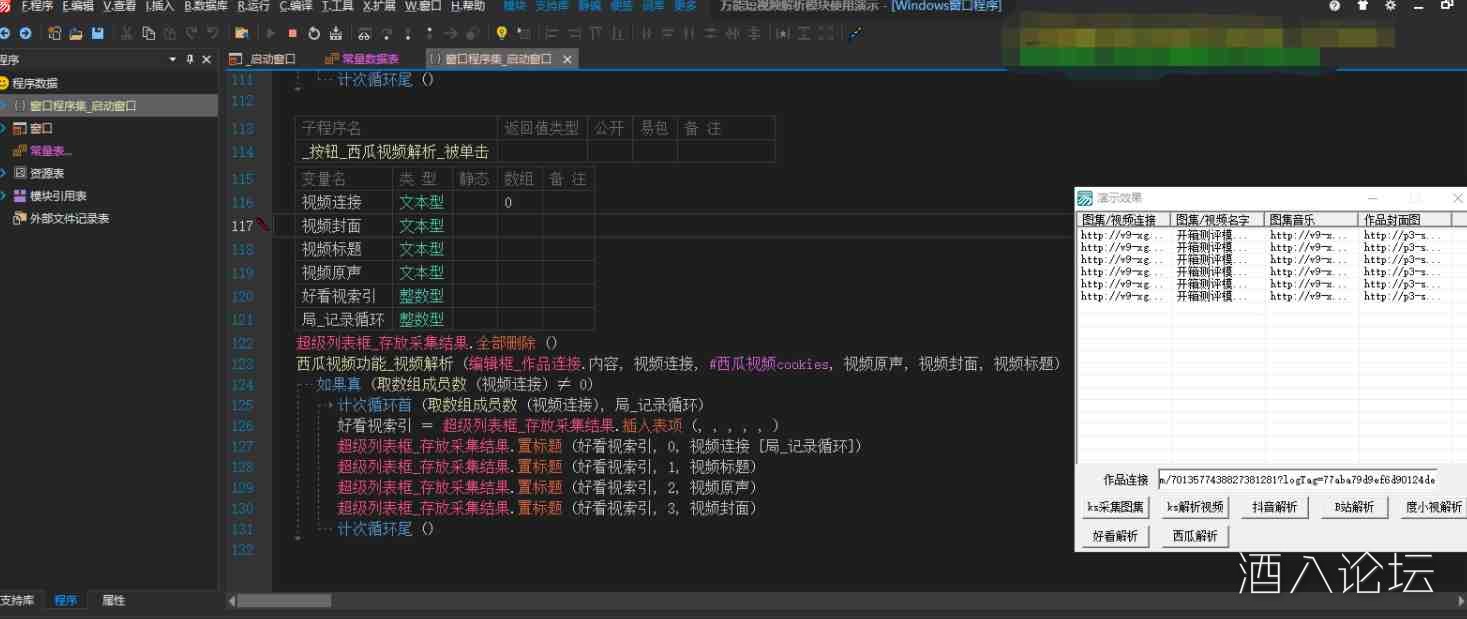
Task: Select the 属性 bottom panel tab
Action: pyautogui.click(x=114, y=601)
